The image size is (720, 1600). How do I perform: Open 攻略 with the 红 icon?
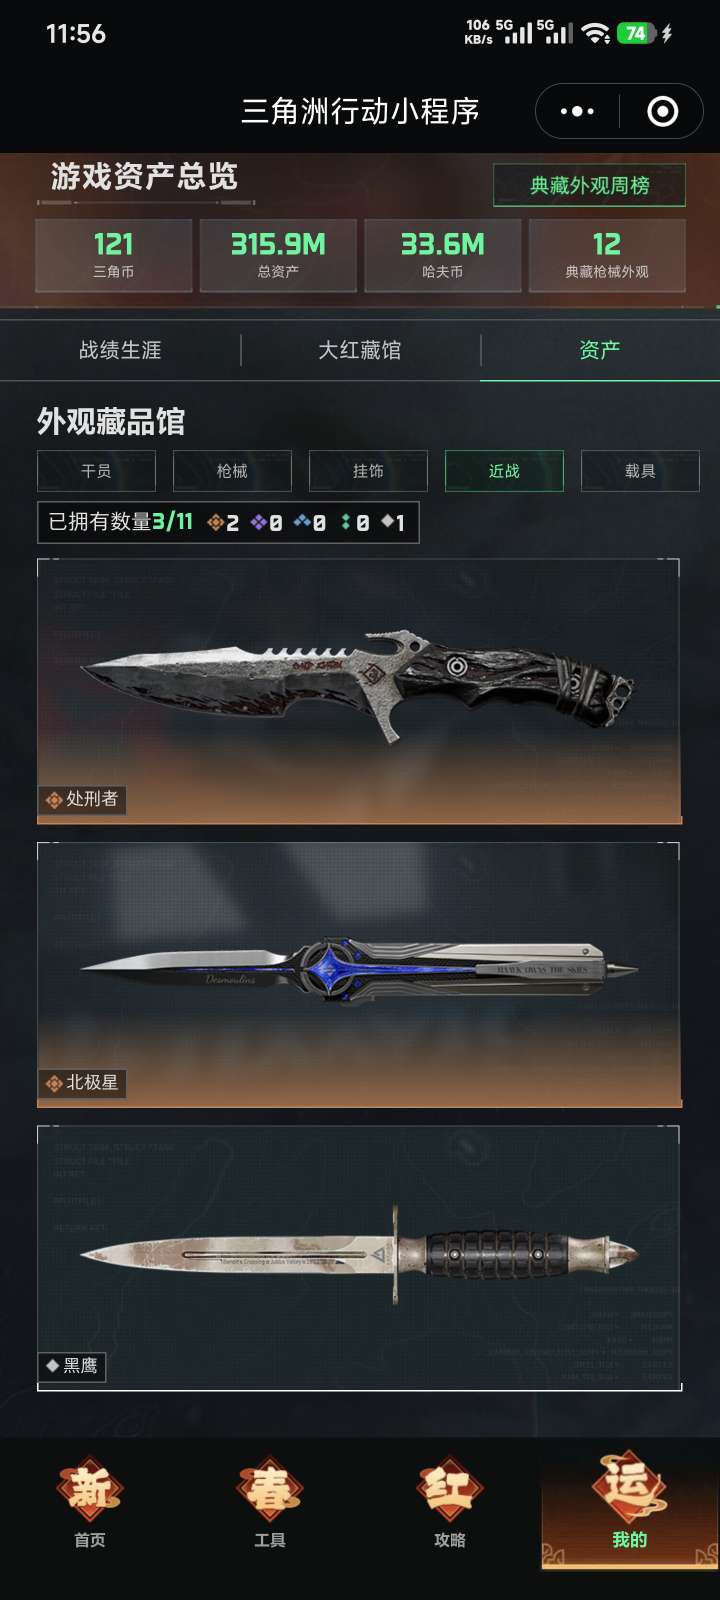[x=450, y=1502]
